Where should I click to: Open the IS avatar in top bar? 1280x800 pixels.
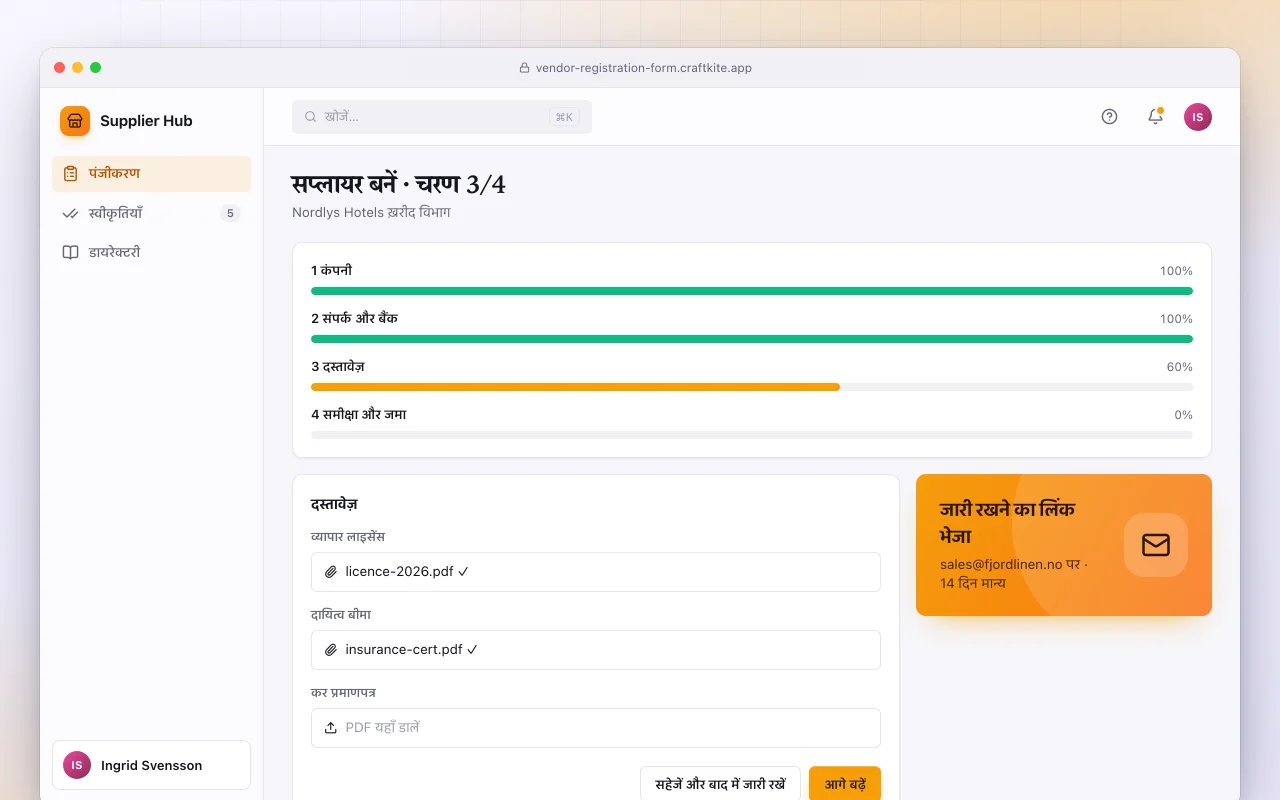[1198, 117]
